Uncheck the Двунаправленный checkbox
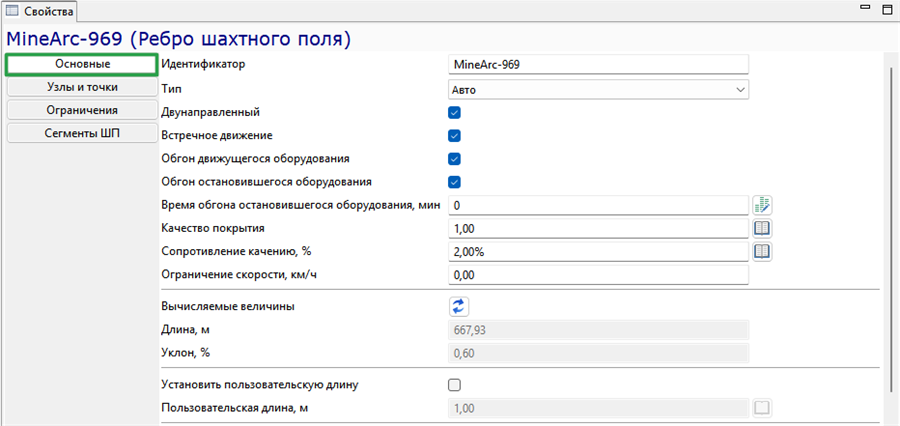 [455, 113]
